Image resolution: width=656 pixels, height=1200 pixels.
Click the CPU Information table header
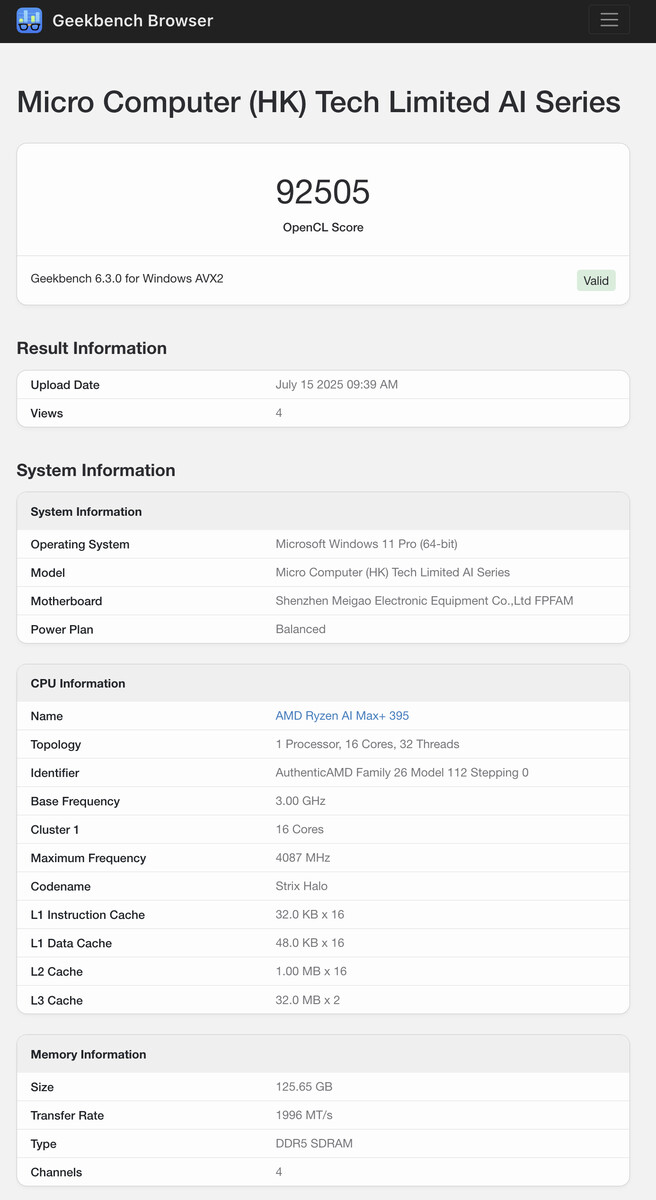pyautogui.click(x=323, y=683)
